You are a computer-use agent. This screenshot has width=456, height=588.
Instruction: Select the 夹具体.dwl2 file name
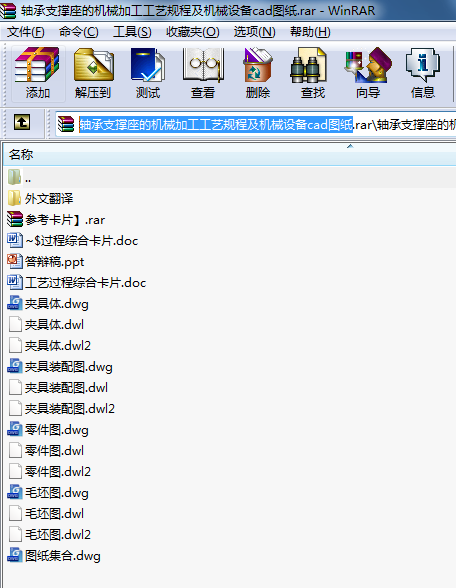(58, 345)
